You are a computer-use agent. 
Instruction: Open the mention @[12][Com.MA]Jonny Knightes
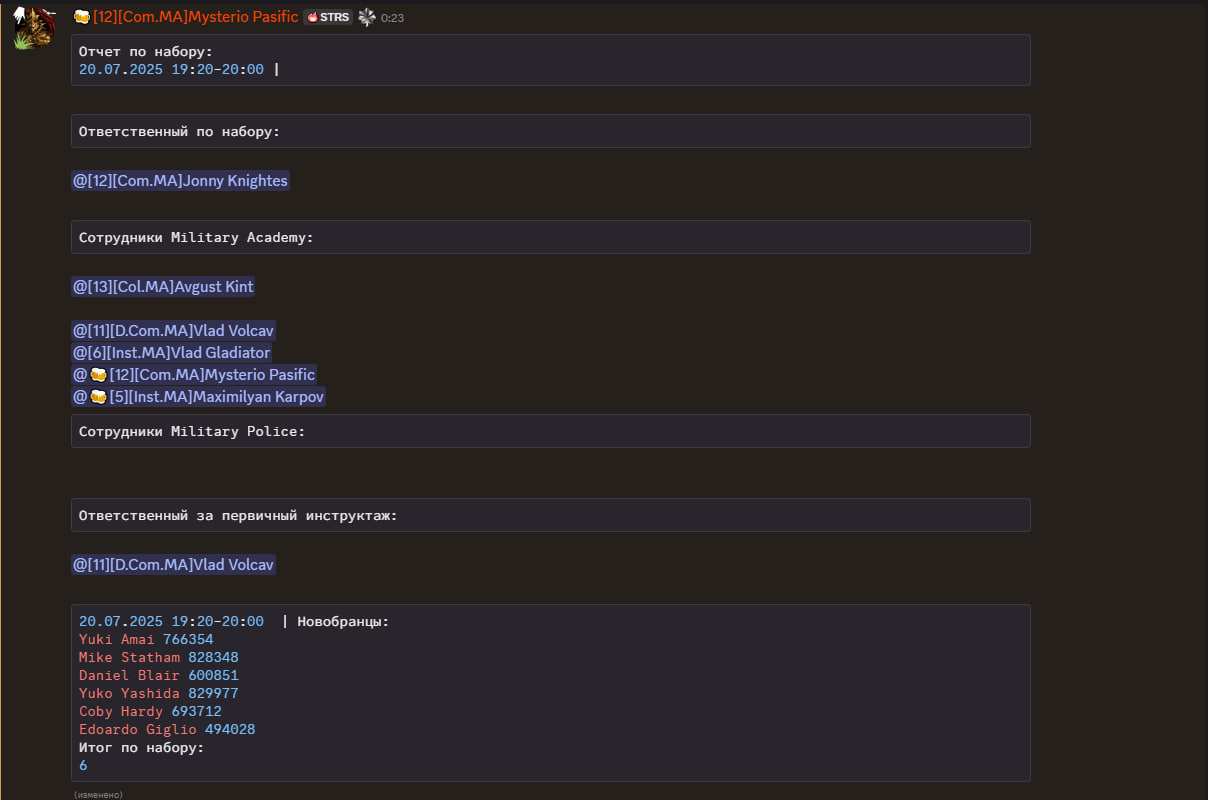[x=180, y=181]
